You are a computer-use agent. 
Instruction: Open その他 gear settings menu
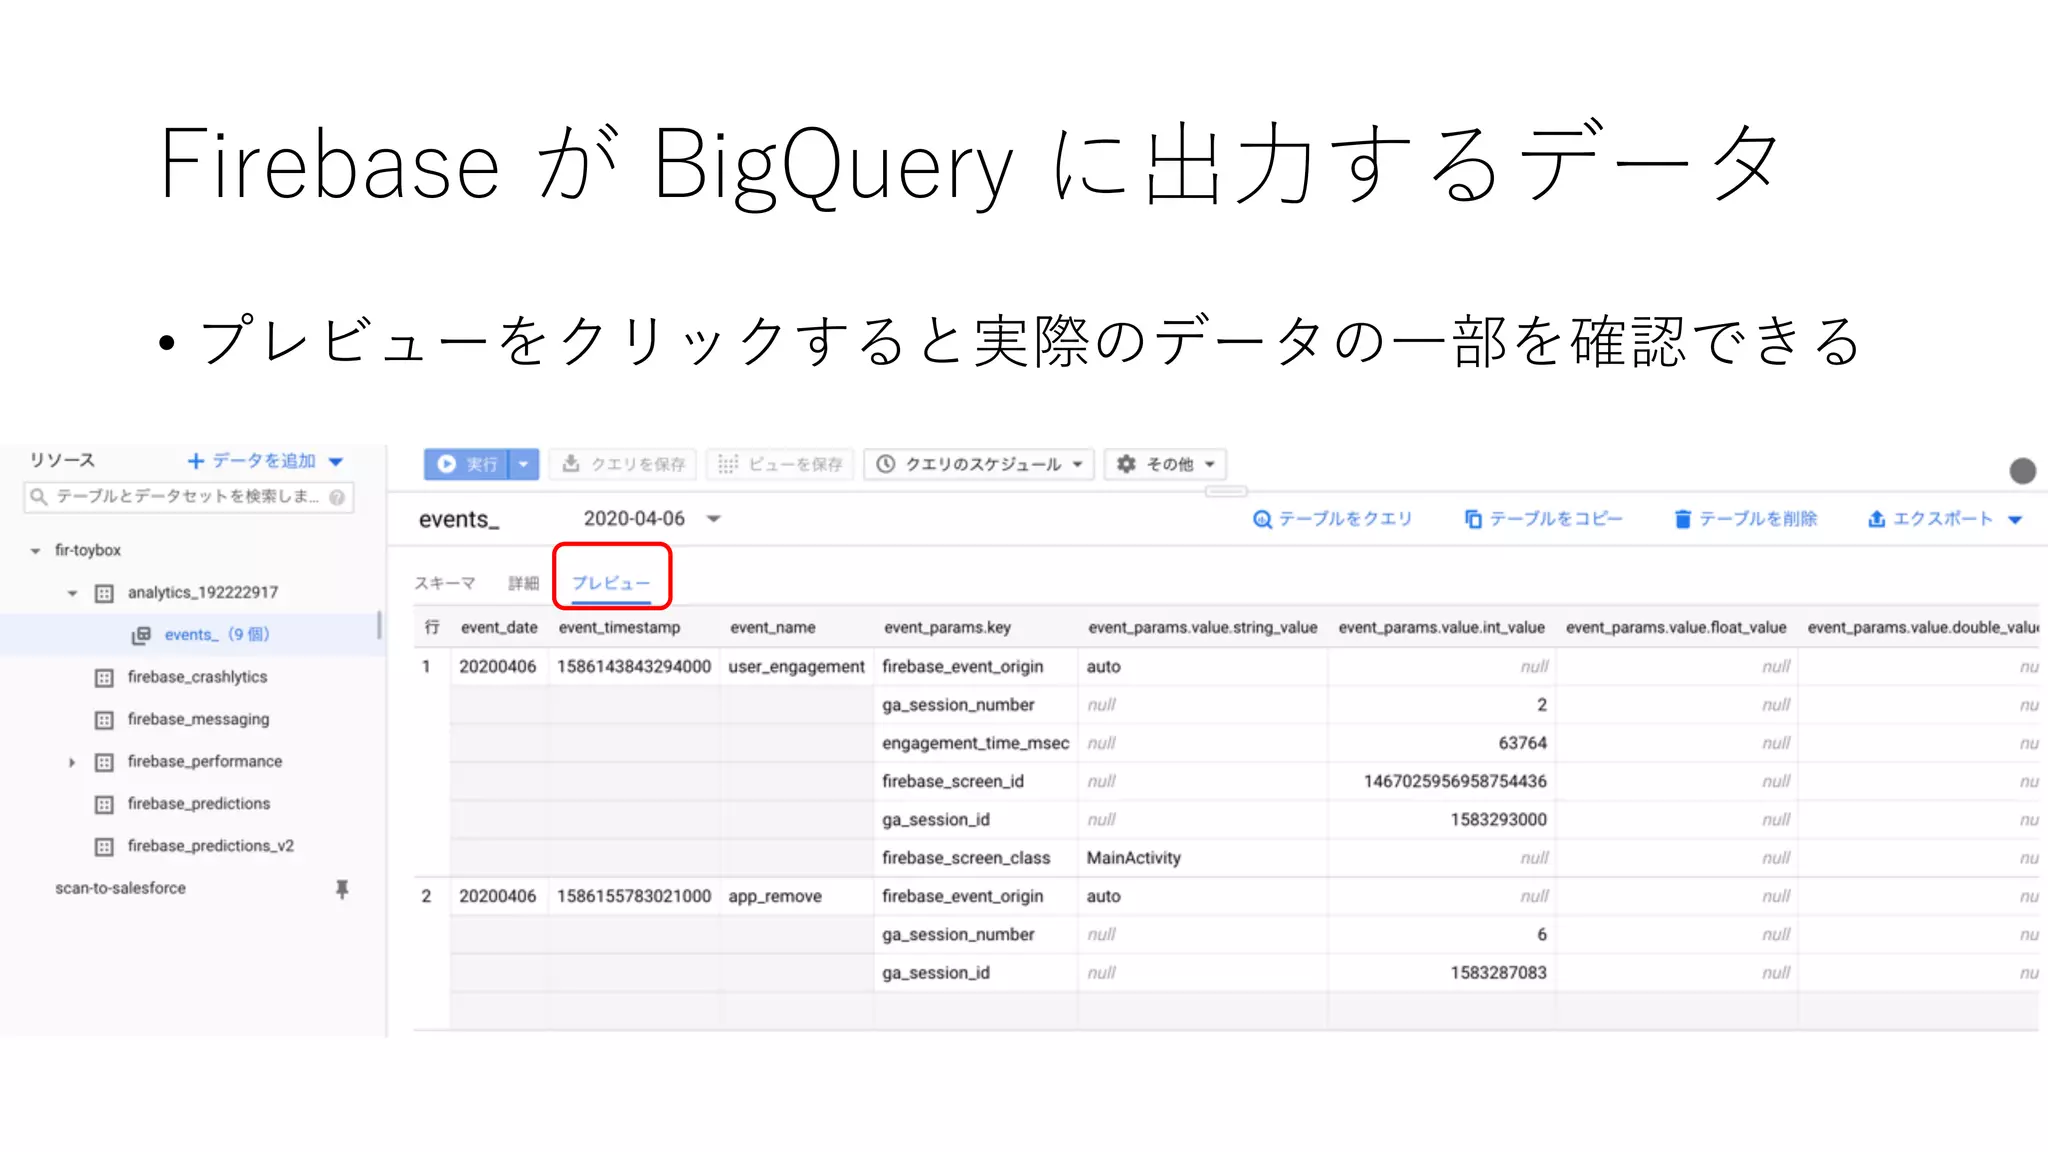(1165, 464)
